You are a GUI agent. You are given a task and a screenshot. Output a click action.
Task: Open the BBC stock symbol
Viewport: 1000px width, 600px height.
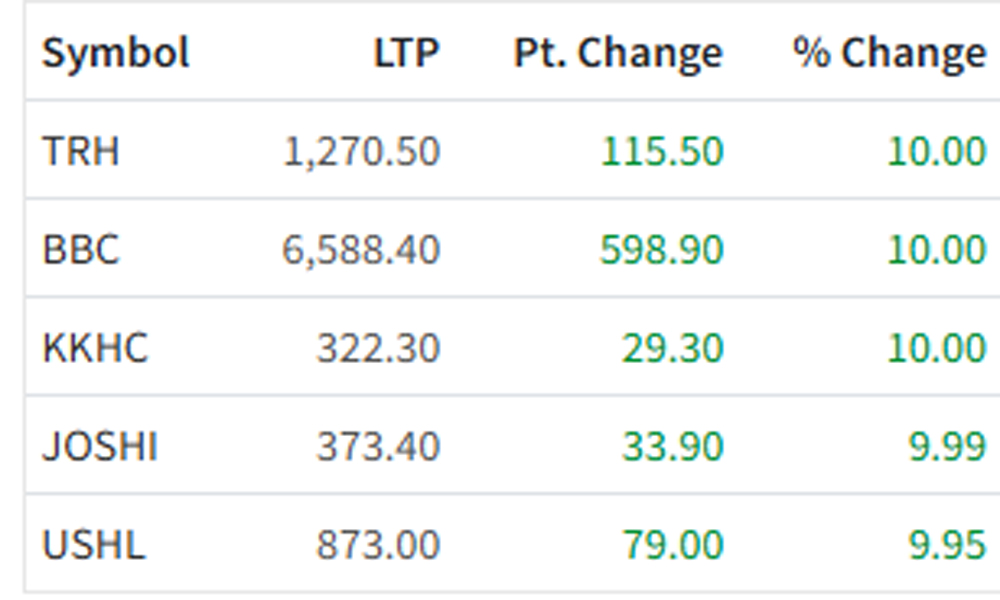pos(80,249)
